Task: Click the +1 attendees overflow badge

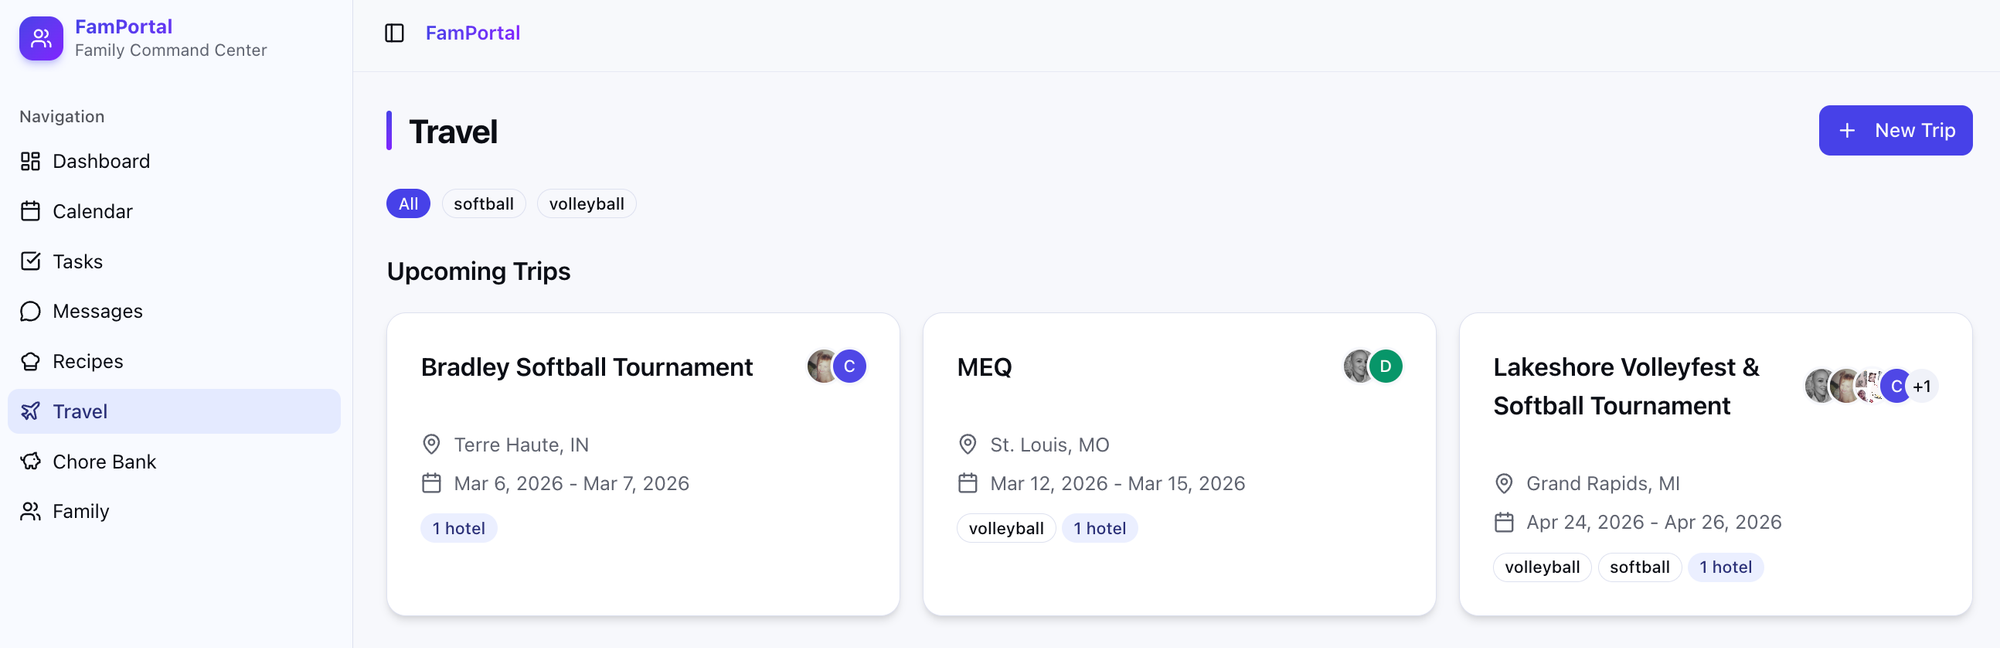Action: [1922, 386]
